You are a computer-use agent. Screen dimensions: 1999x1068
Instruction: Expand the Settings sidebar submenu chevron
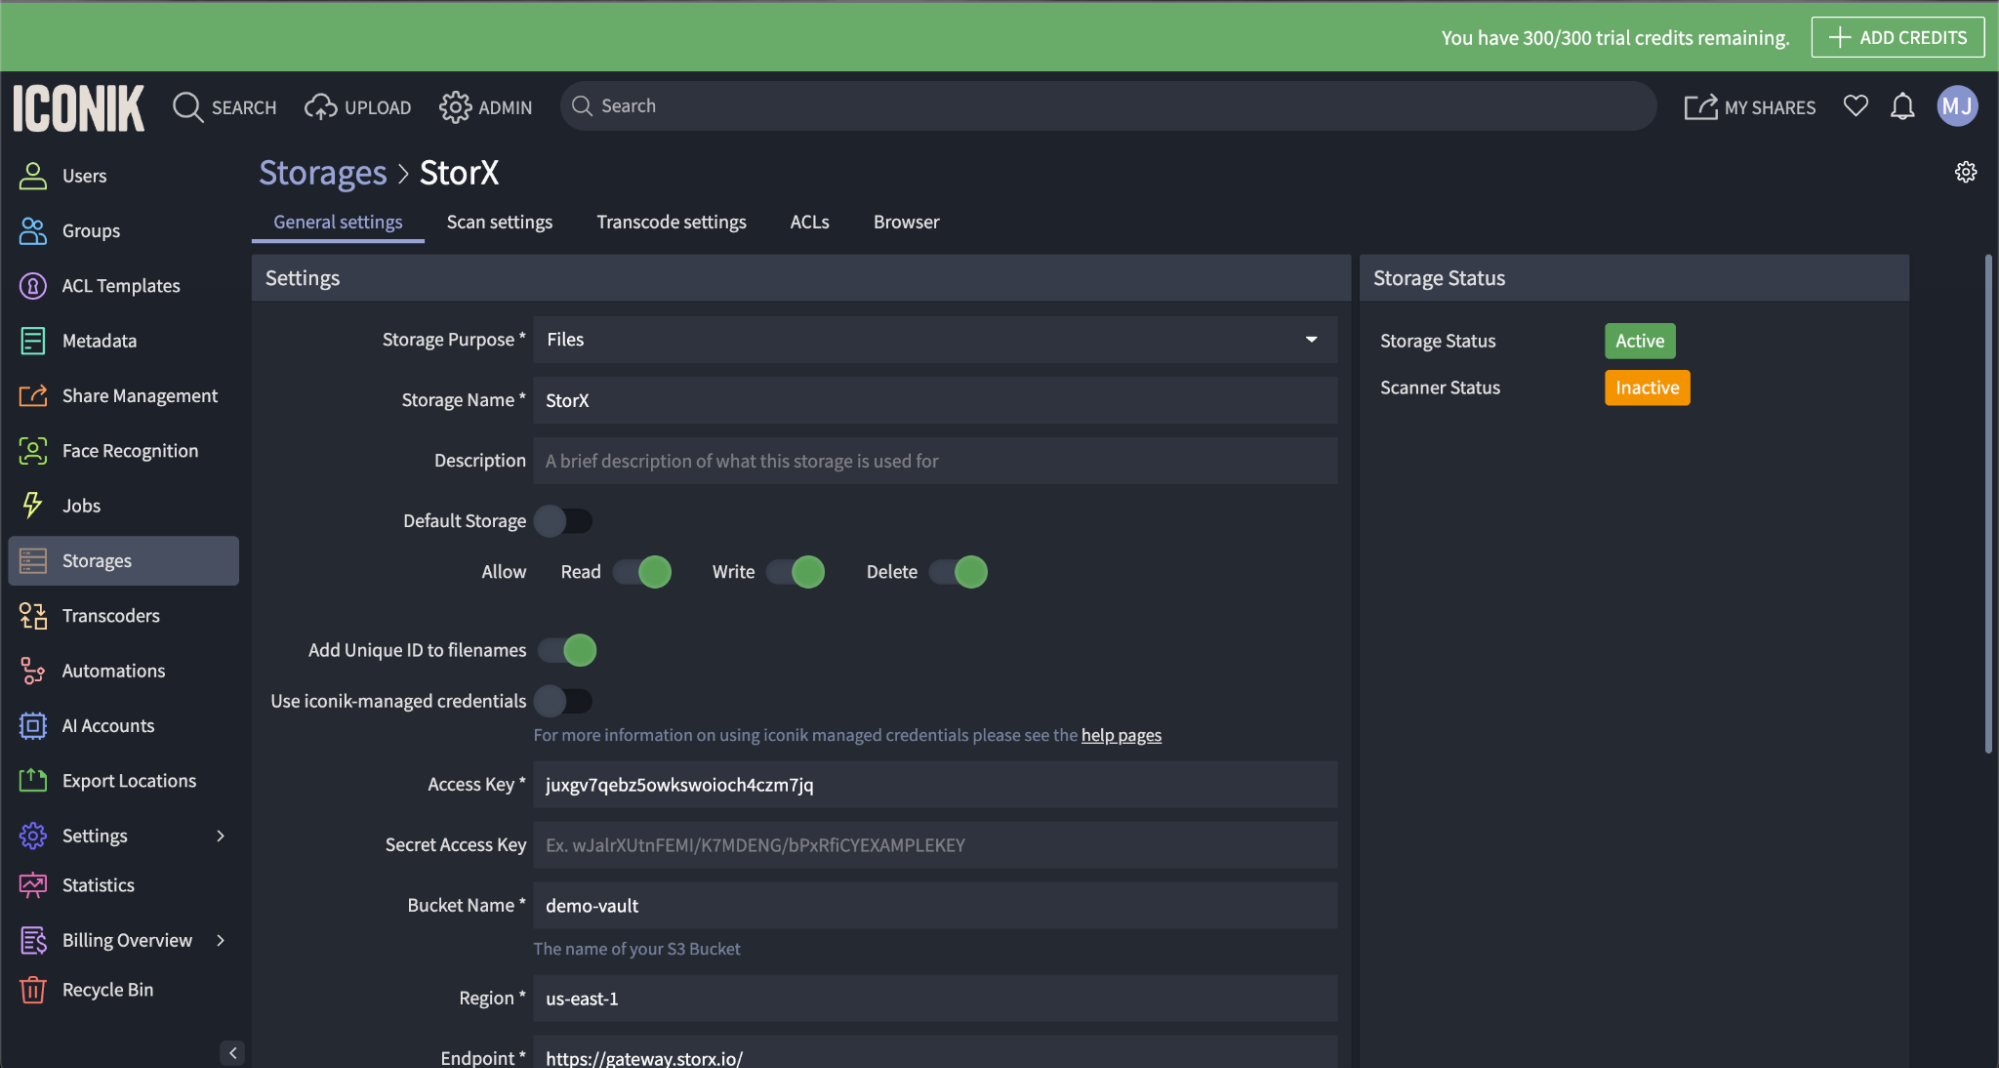[x=220, y=836]
